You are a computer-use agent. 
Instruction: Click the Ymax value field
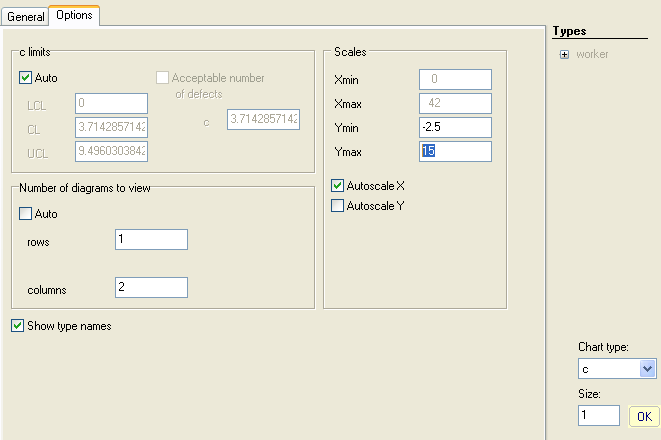(455, 151)
